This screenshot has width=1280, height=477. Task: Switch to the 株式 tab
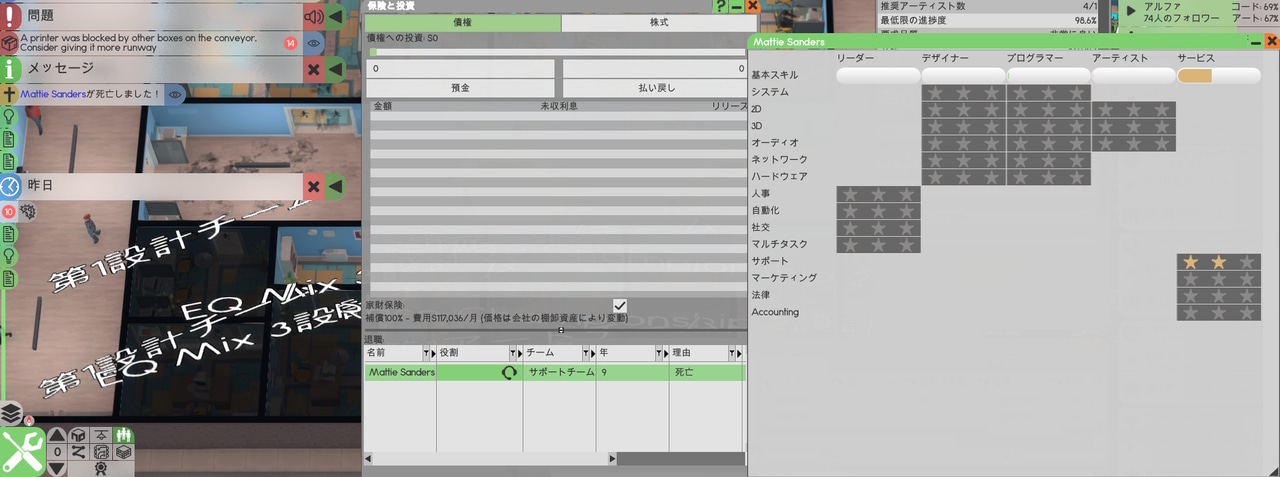pos(659,22)
